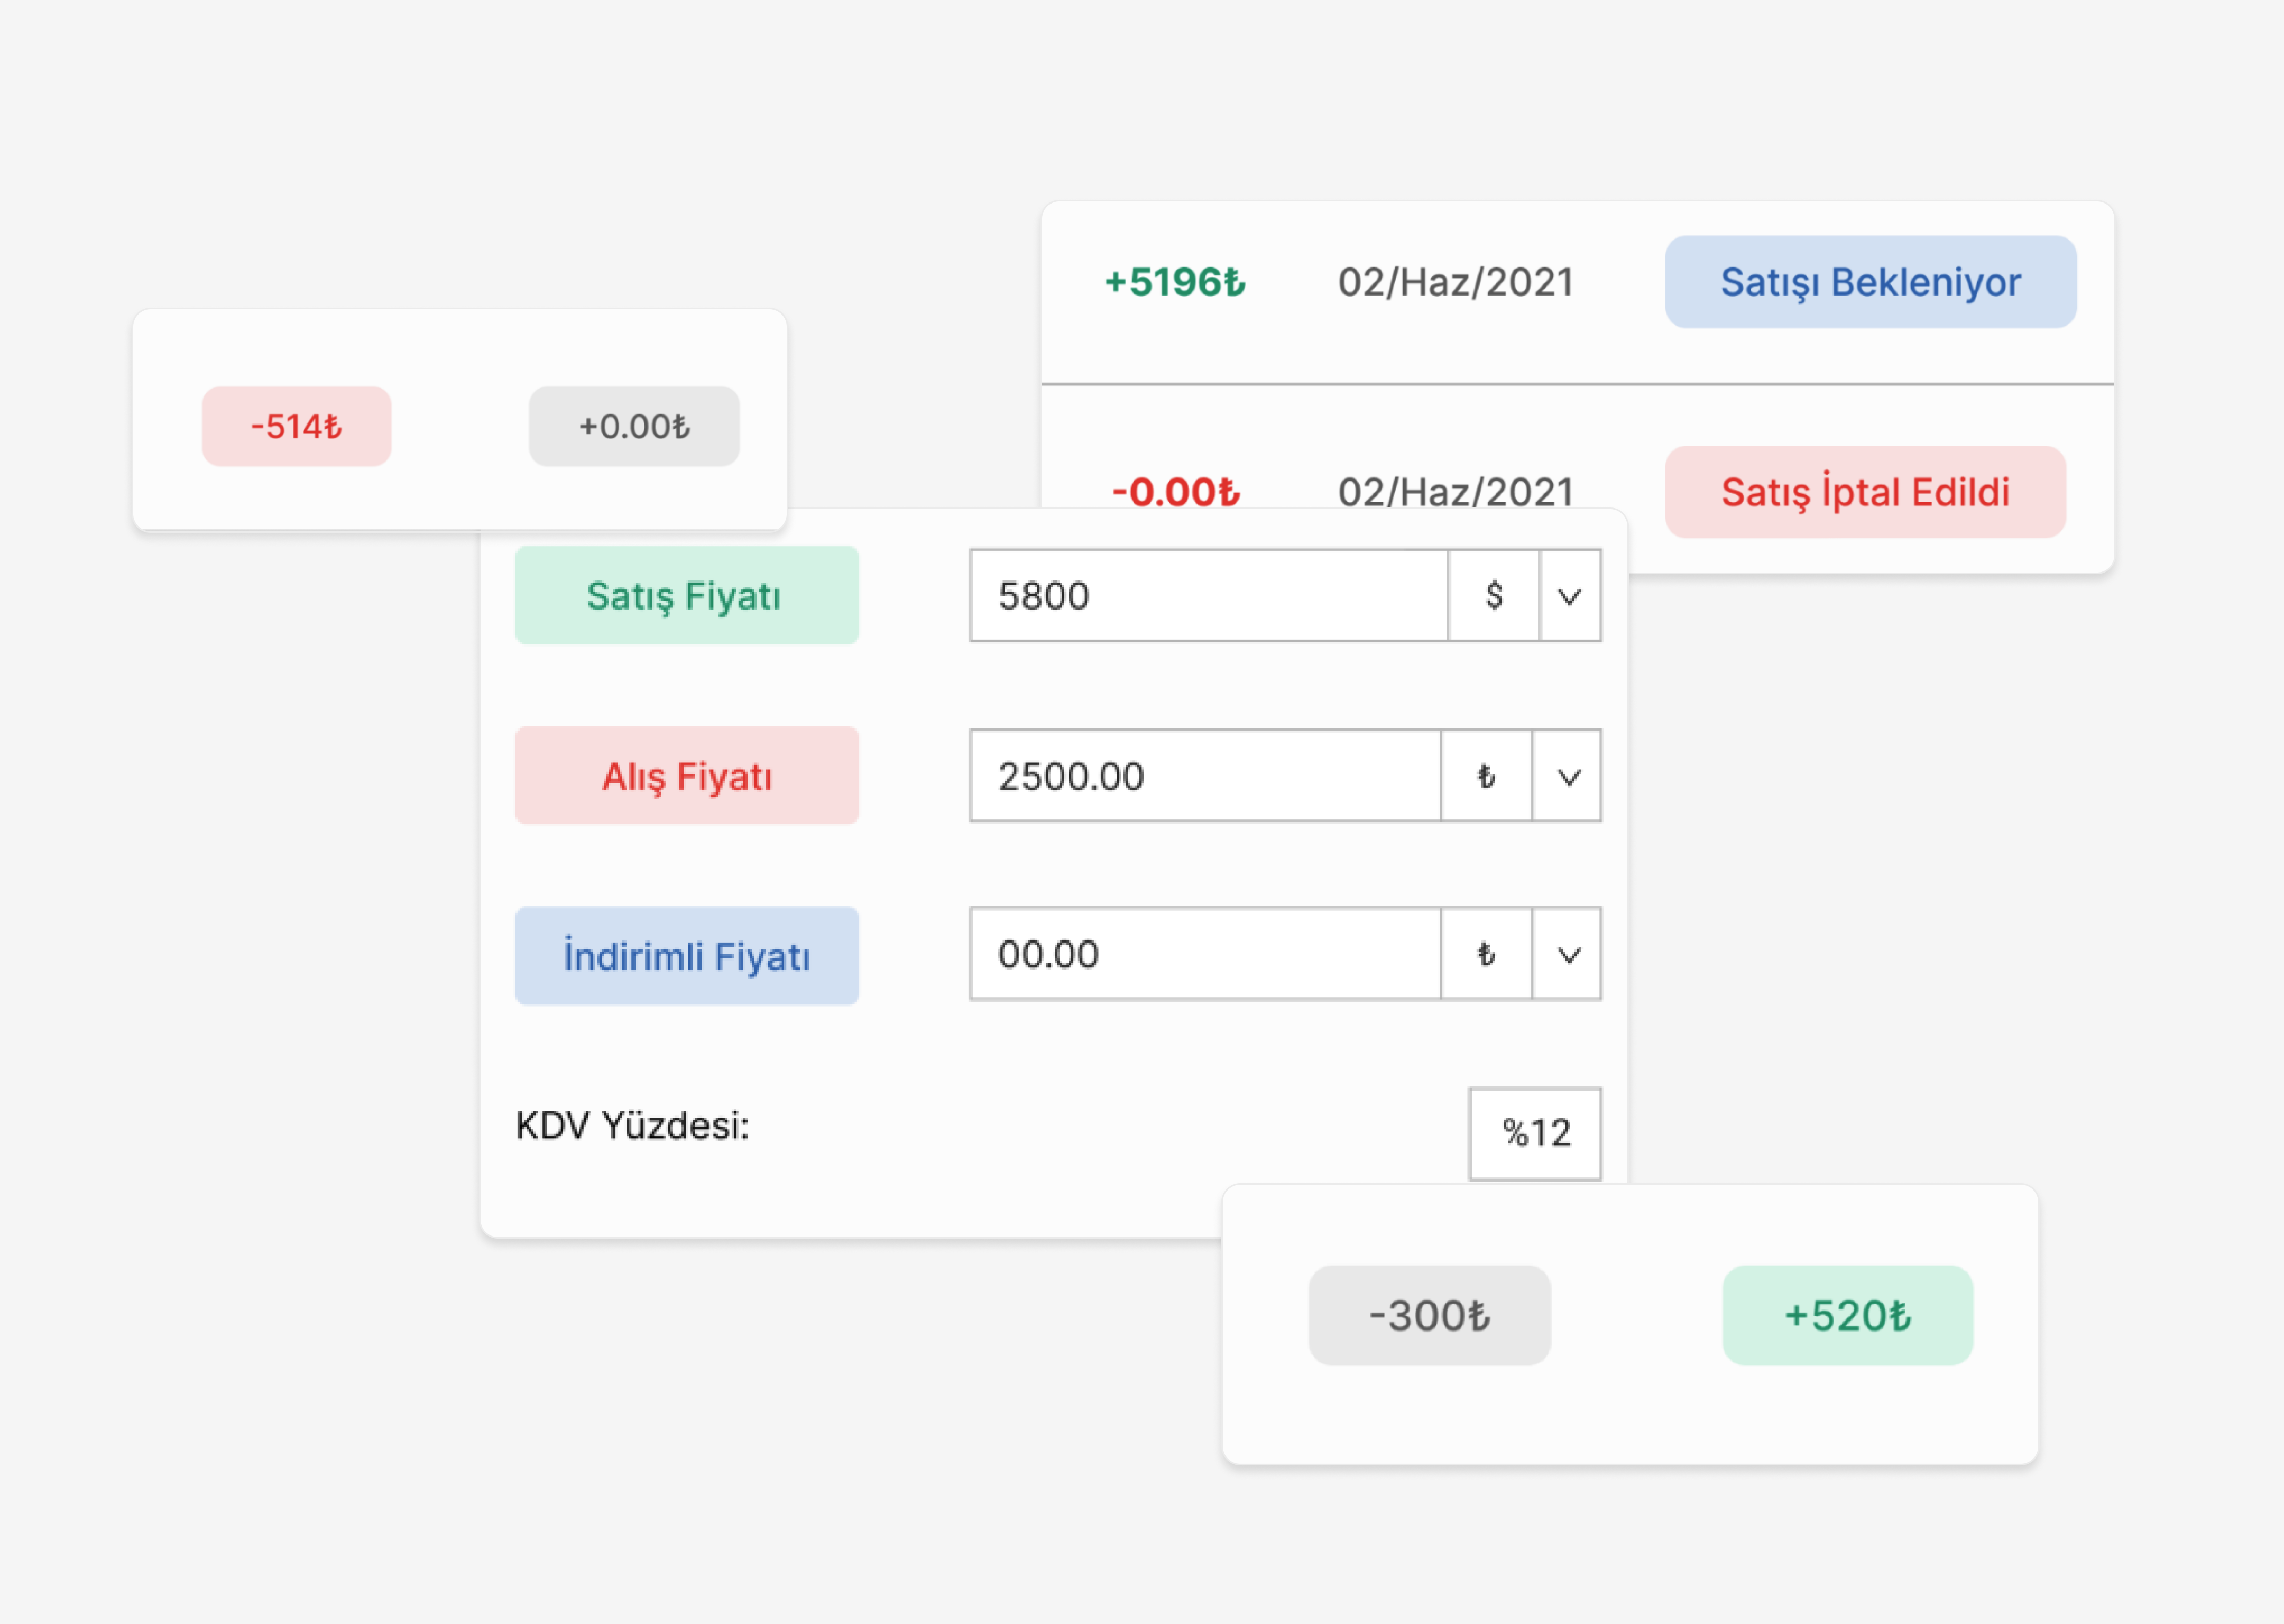Click the Satış Fiyatı input showing 5800
The height and width of the screenshot is (1624, 2284).
coord(1208,595)
